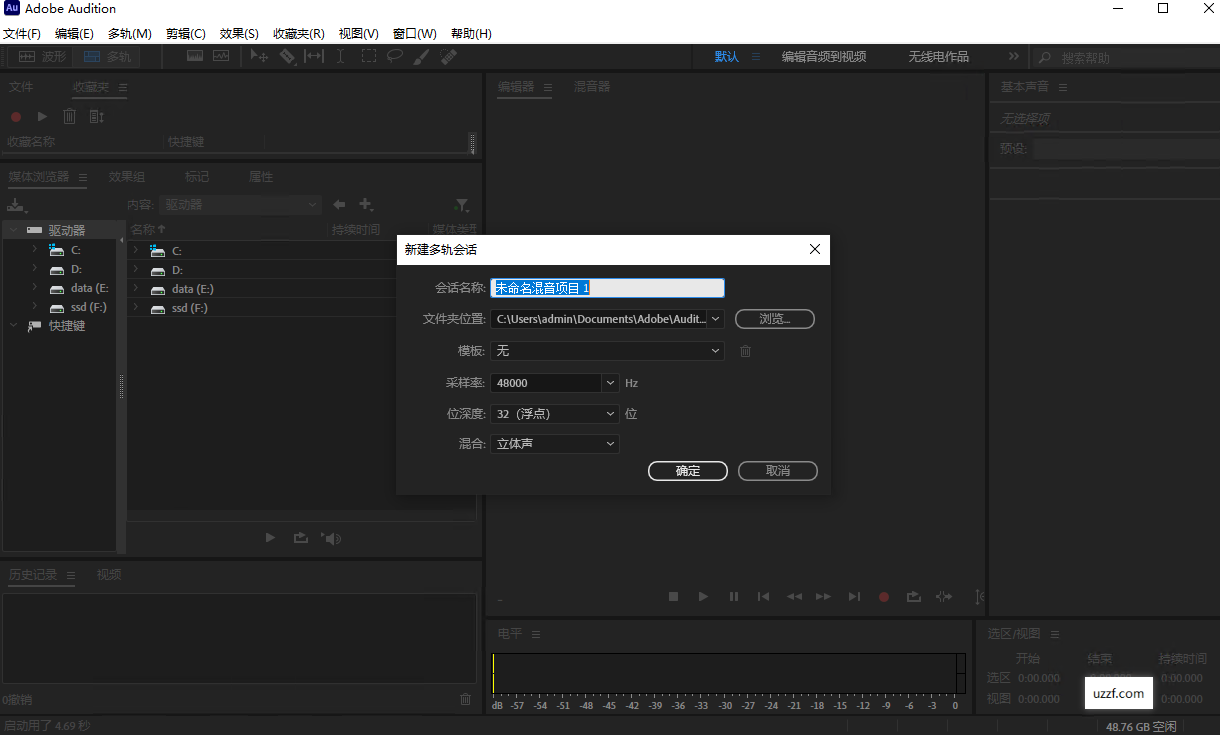The width and height of the screenshot is (1220, 735).
Task: Toggle loop playback in the transport bar
Action: (x=913, y=596)
